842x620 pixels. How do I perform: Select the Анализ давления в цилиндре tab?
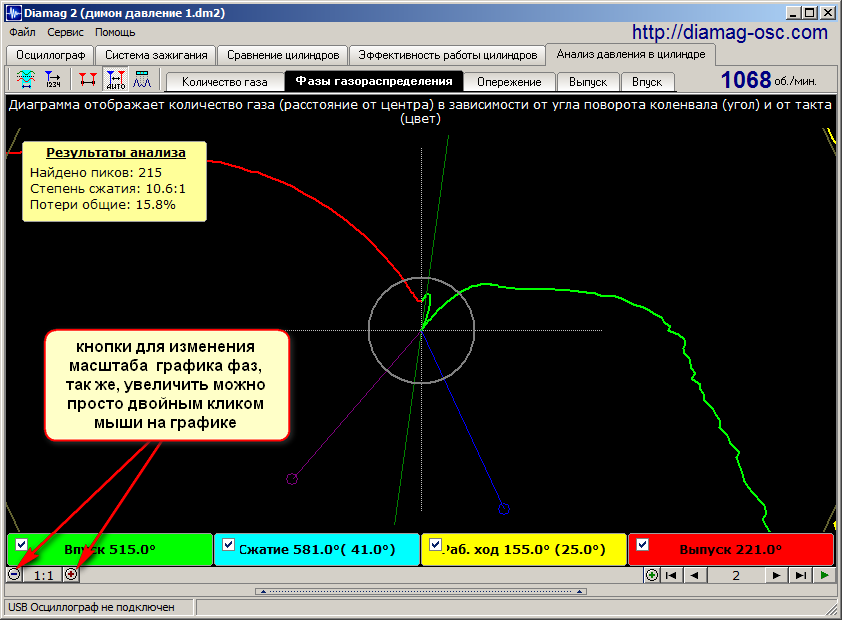(x=631, y=54)
